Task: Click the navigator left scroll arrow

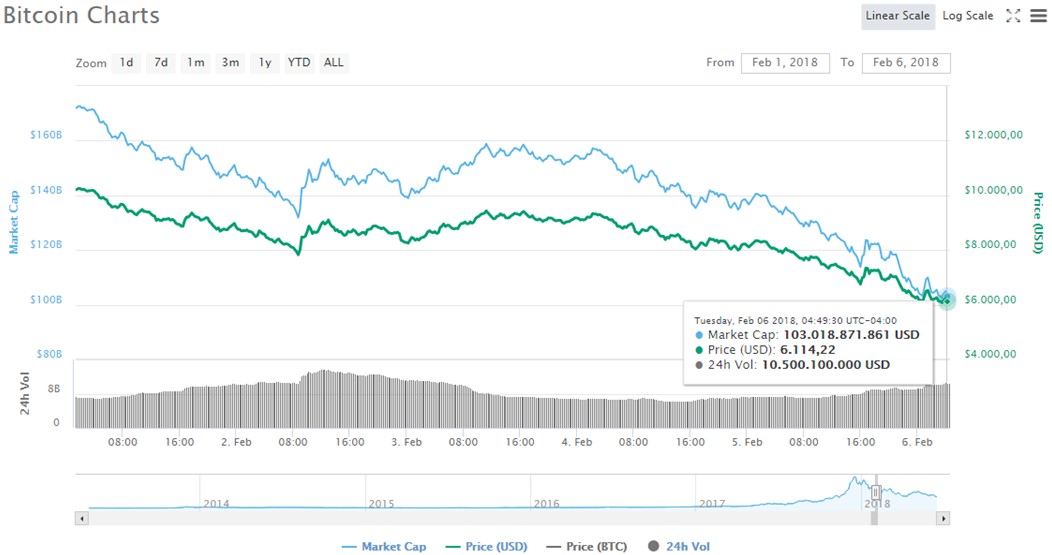Action: (x=82, y=518)
